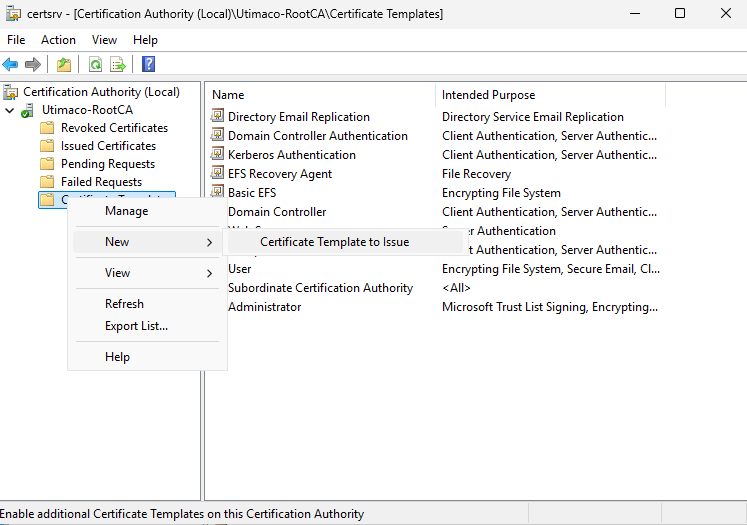Screen dimensions: 747x525
Task: Open the Pending Requests folder
Action: [x=107, y=164]
